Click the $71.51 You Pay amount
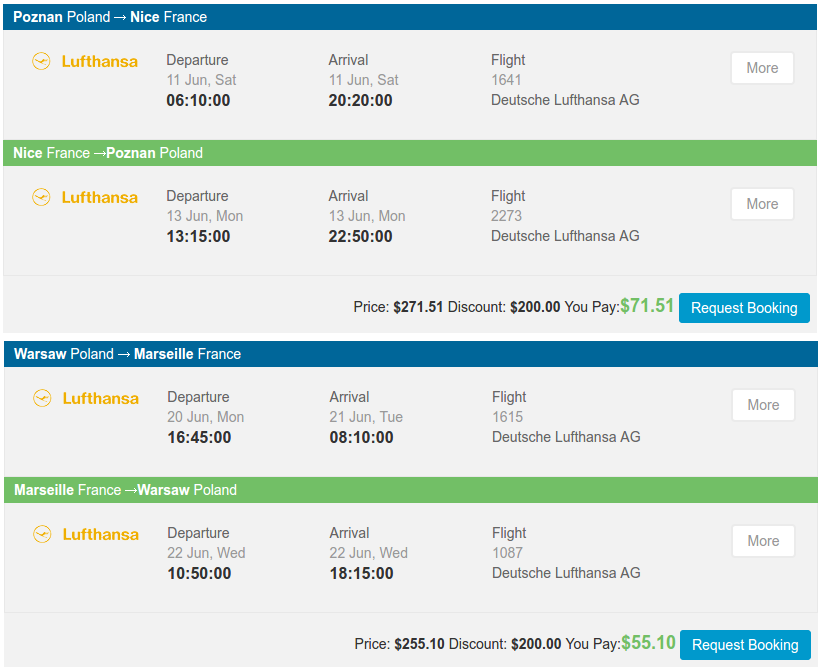The height and width of the screenshot is (667, 829). click(x=647, y=305)
